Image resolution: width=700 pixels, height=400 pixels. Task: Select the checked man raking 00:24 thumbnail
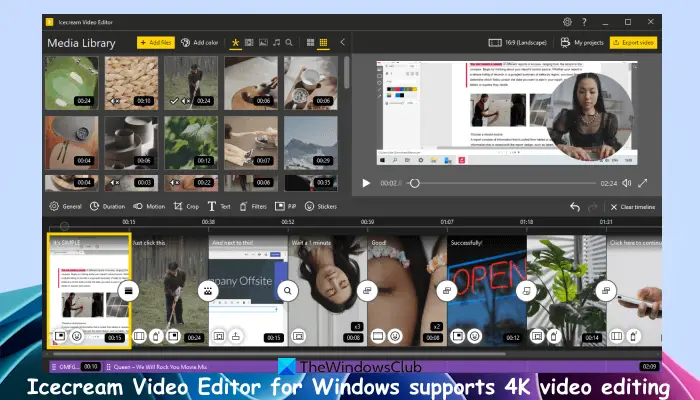point(191,83)
